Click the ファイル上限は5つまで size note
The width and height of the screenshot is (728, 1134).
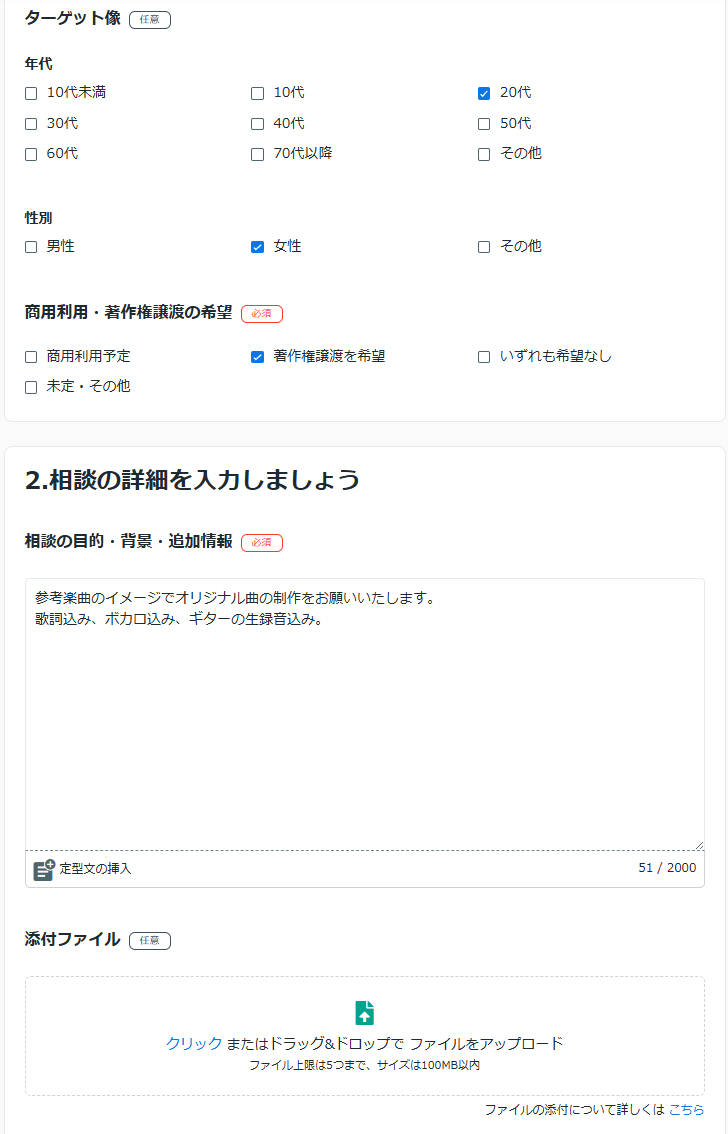(364, 1065)
